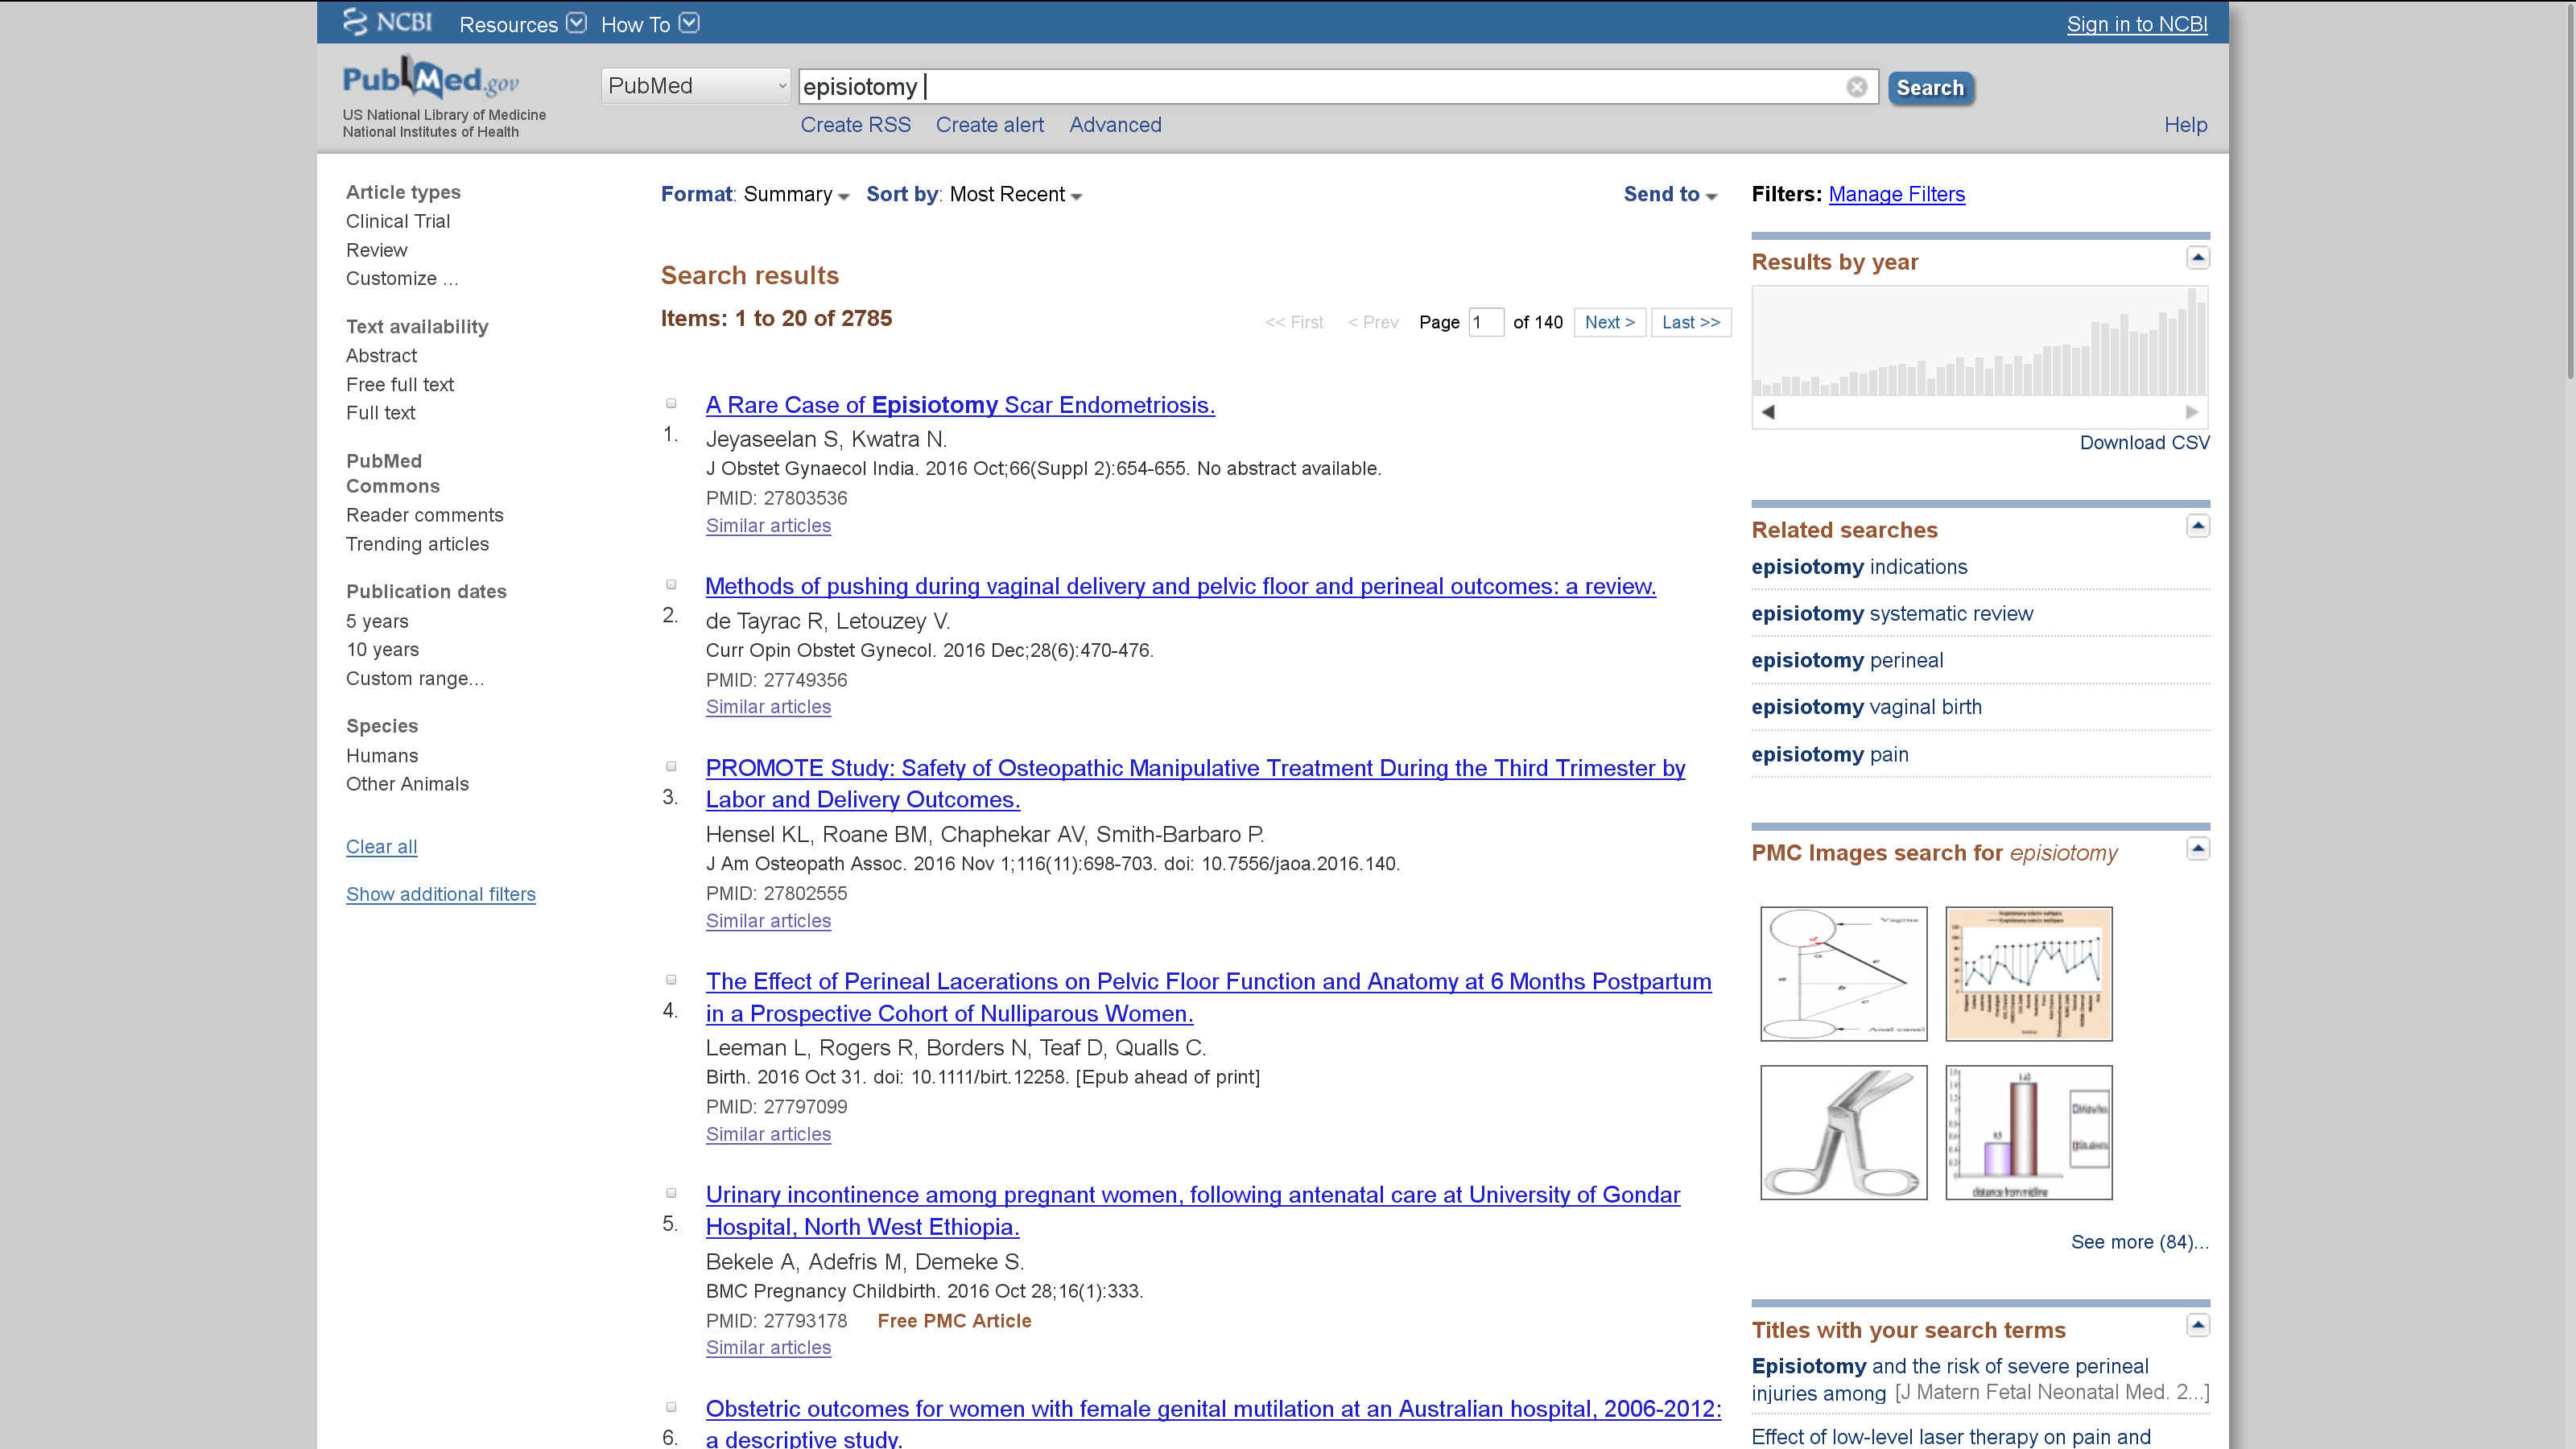Open the perineum diagram thumbnail image
The image size is (2576, 1449).
[1843, 974]
